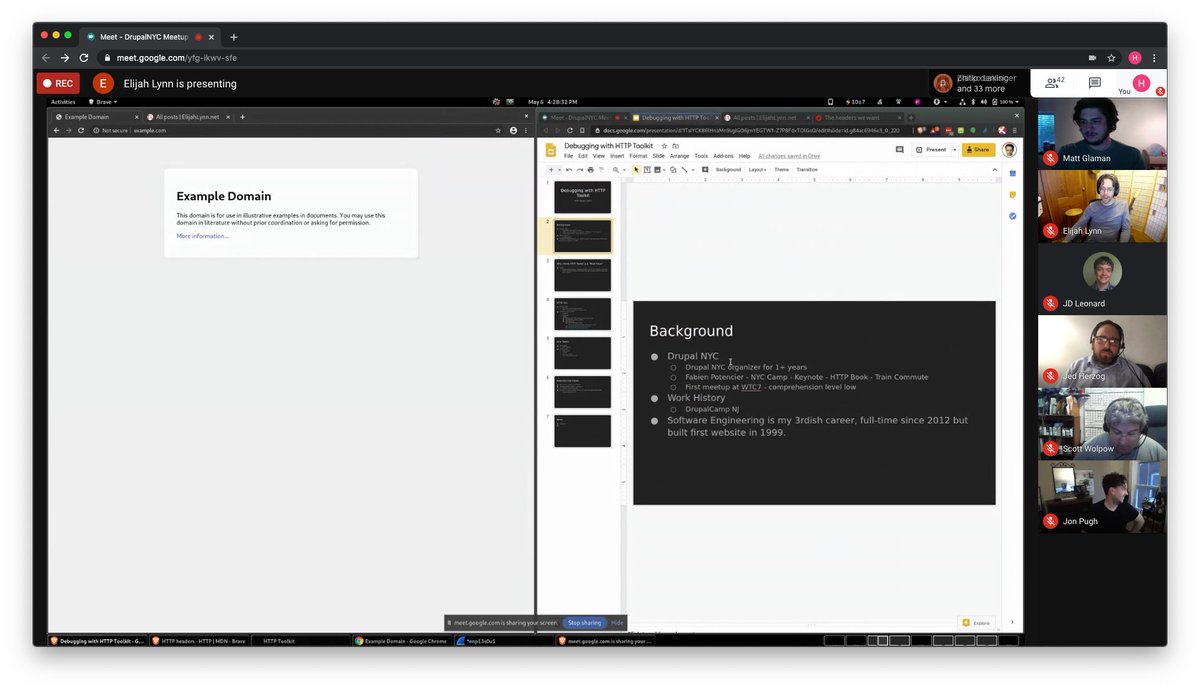Open the Slide menu in Google Slides
This screenshot has height=690, width=1200.
(x=658, y=156)
